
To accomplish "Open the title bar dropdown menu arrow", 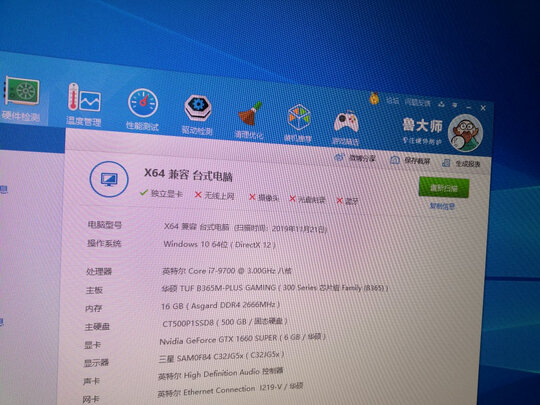I will pyautogui.click(x=455, y=104).
